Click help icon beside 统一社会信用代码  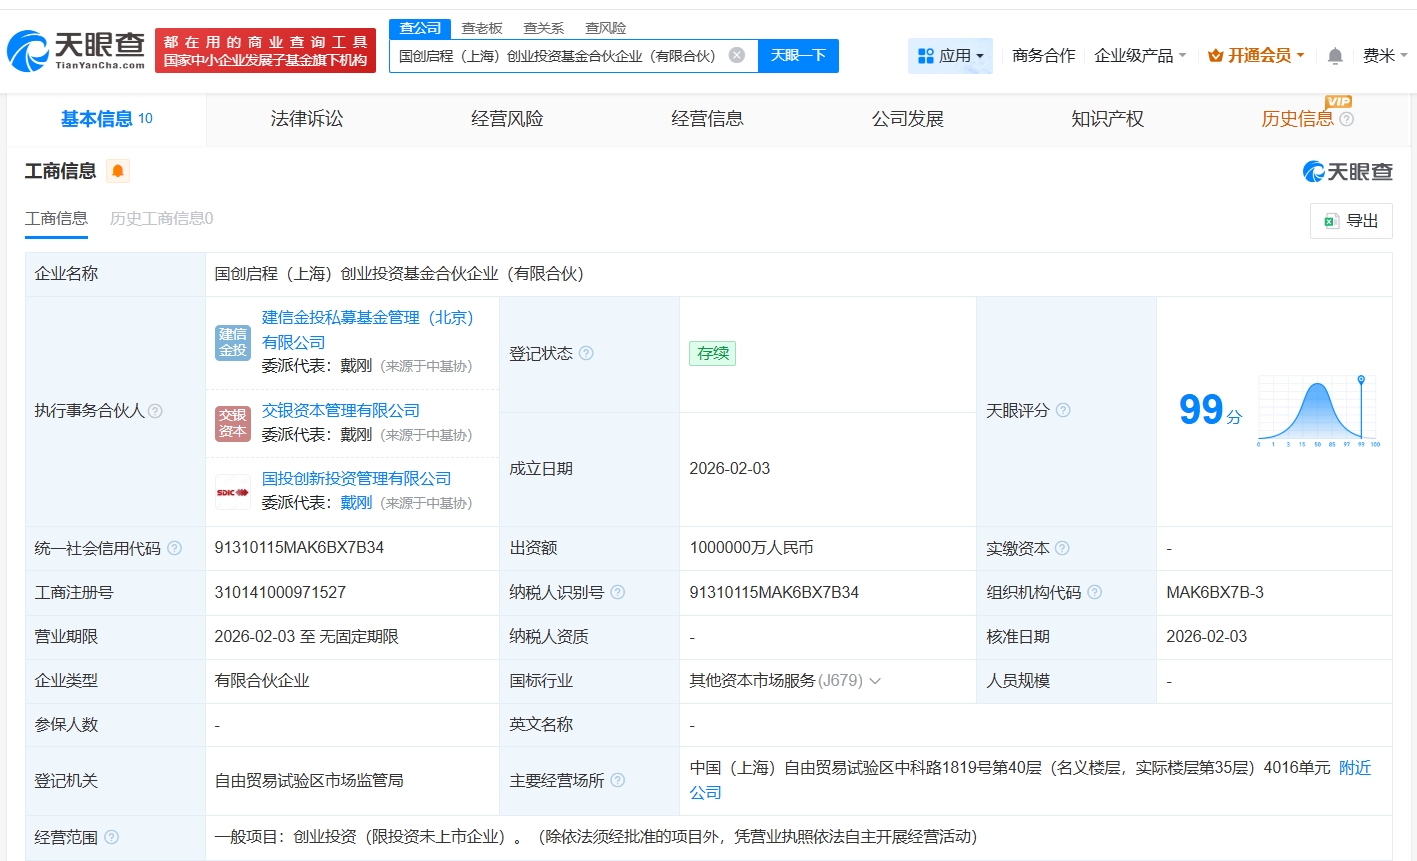click(175, 548)
